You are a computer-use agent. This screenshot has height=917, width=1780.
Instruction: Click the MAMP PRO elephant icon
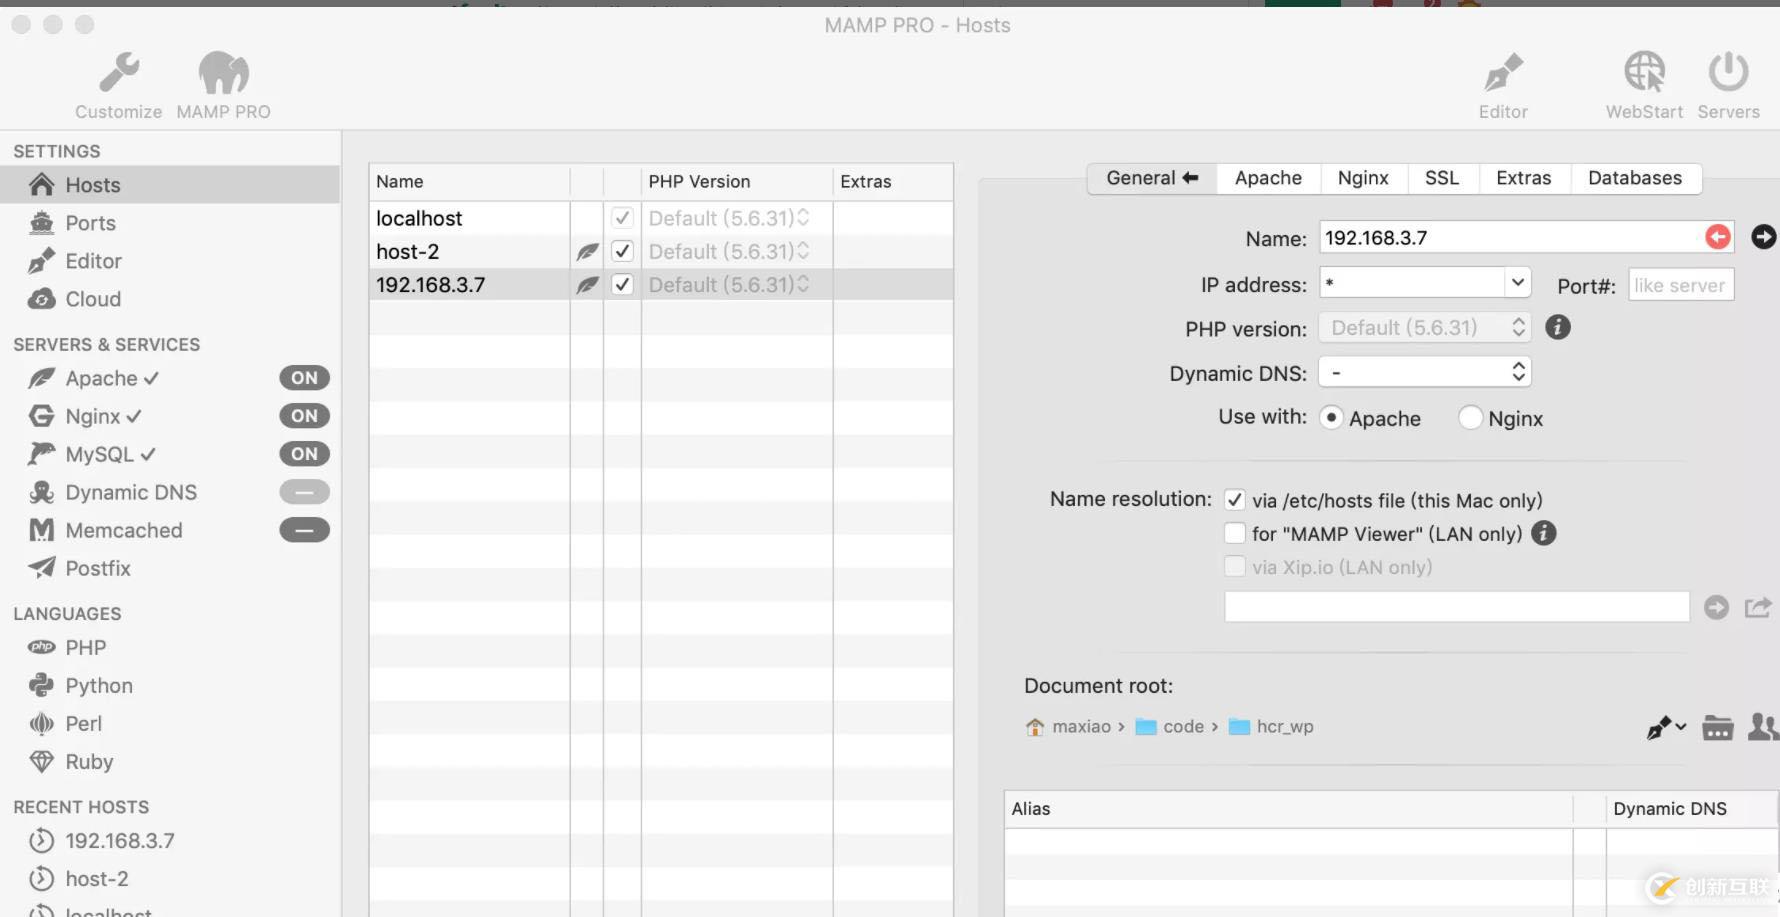223,74
